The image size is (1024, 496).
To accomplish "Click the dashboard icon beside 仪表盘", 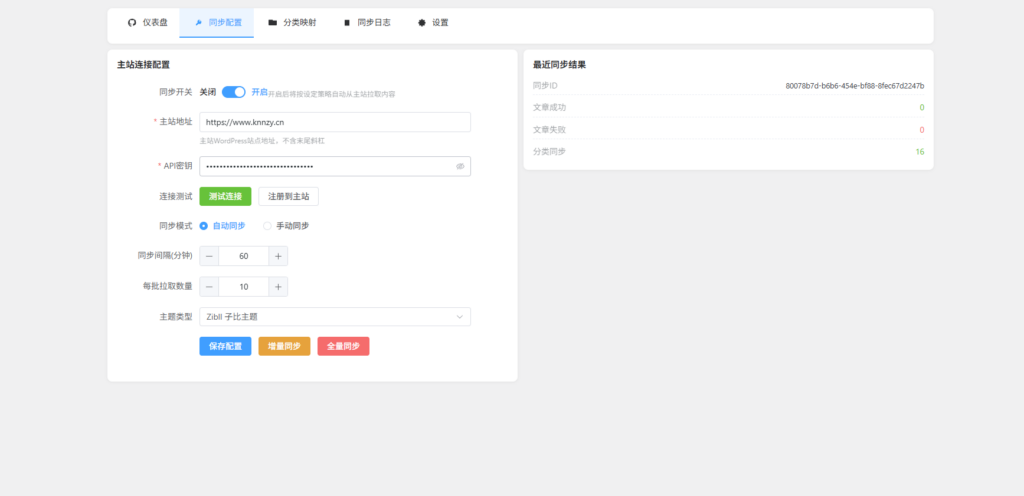I will coord(132,22).
